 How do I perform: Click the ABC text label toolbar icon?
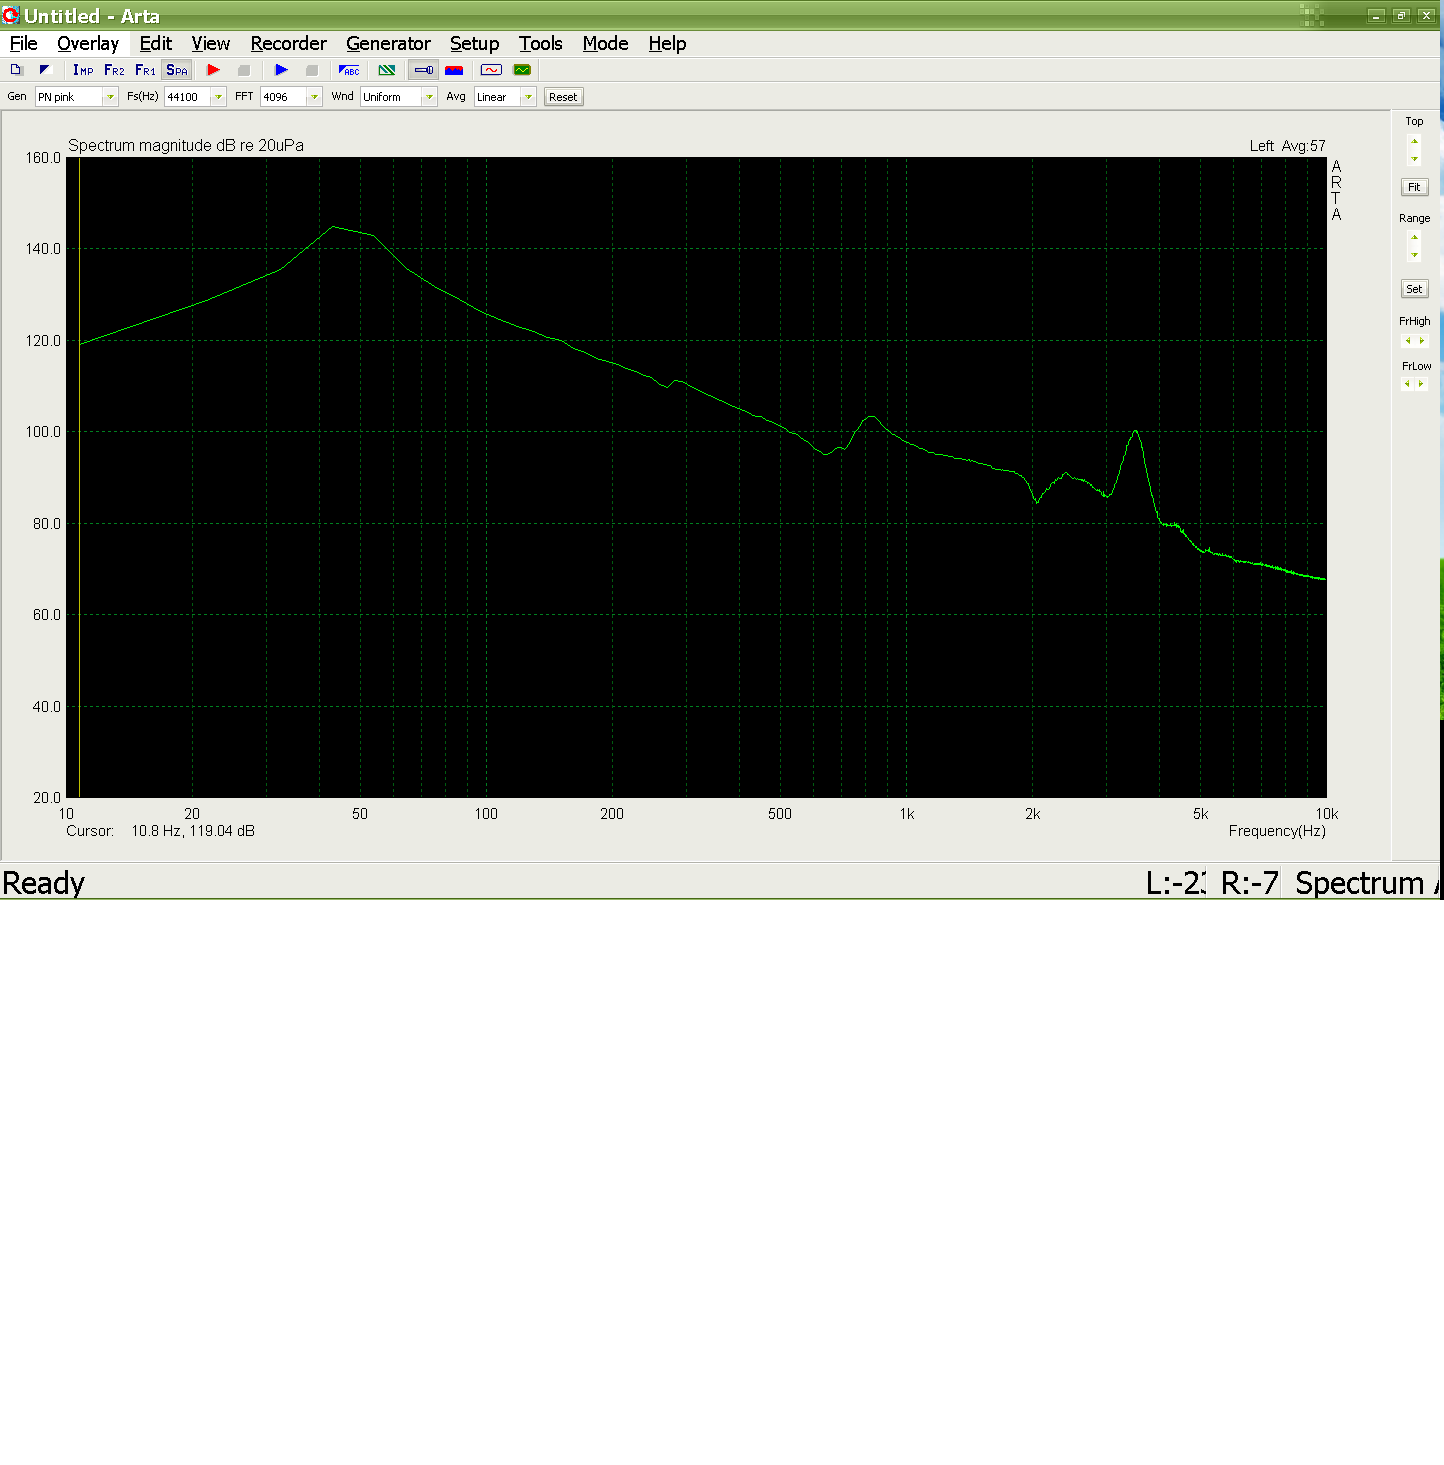[349, 70]
